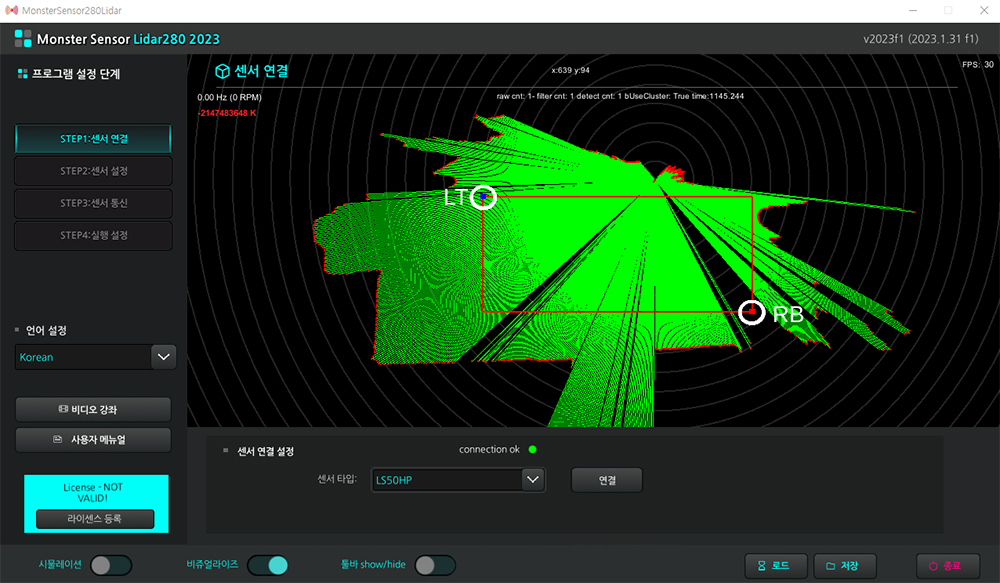The height and width of the screenshot is (583, 1000).
Task: Click the folder icon in 저장 button
Action: [830, 566]
